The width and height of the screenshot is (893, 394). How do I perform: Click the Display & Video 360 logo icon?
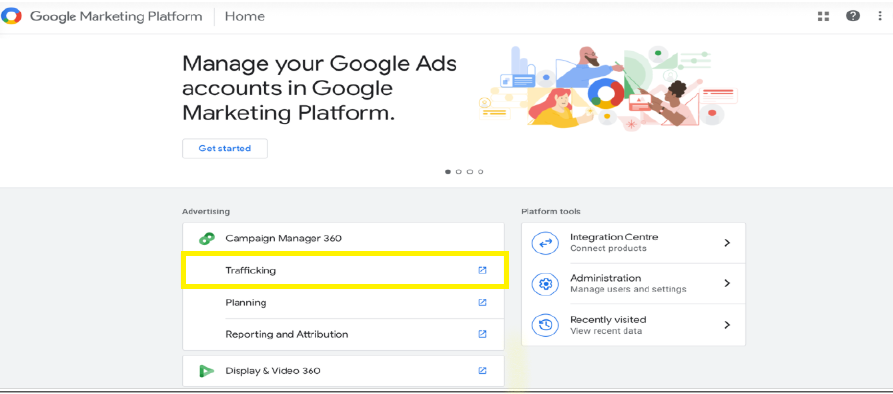pyautogui.click(x=206, y=371)
